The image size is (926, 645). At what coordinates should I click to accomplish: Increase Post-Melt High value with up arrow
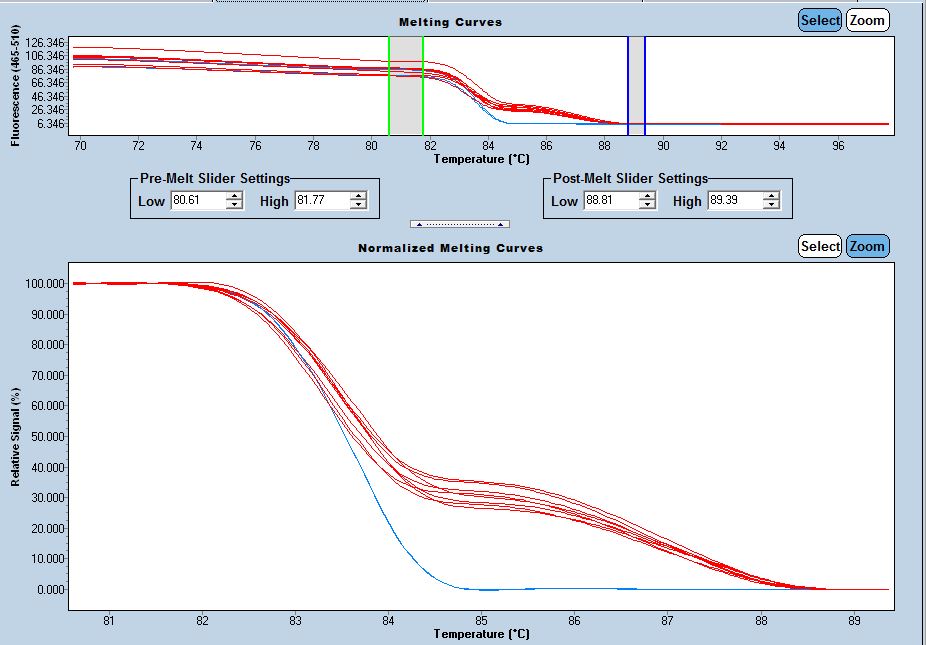[771, 197]
